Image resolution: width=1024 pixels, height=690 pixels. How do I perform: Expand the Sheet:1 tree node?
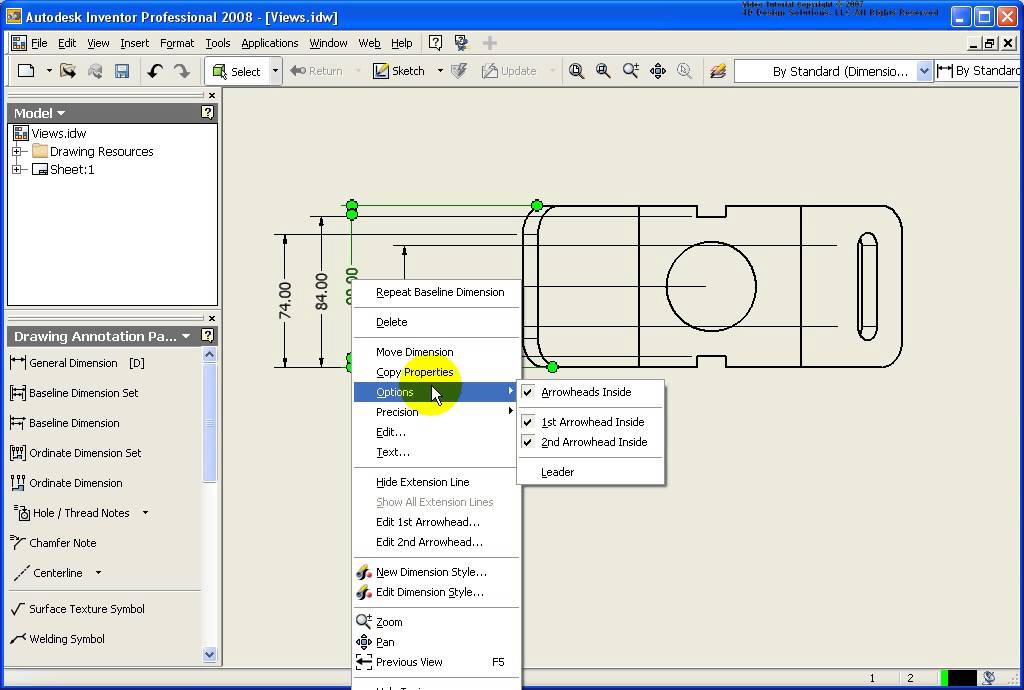[17, 170]
